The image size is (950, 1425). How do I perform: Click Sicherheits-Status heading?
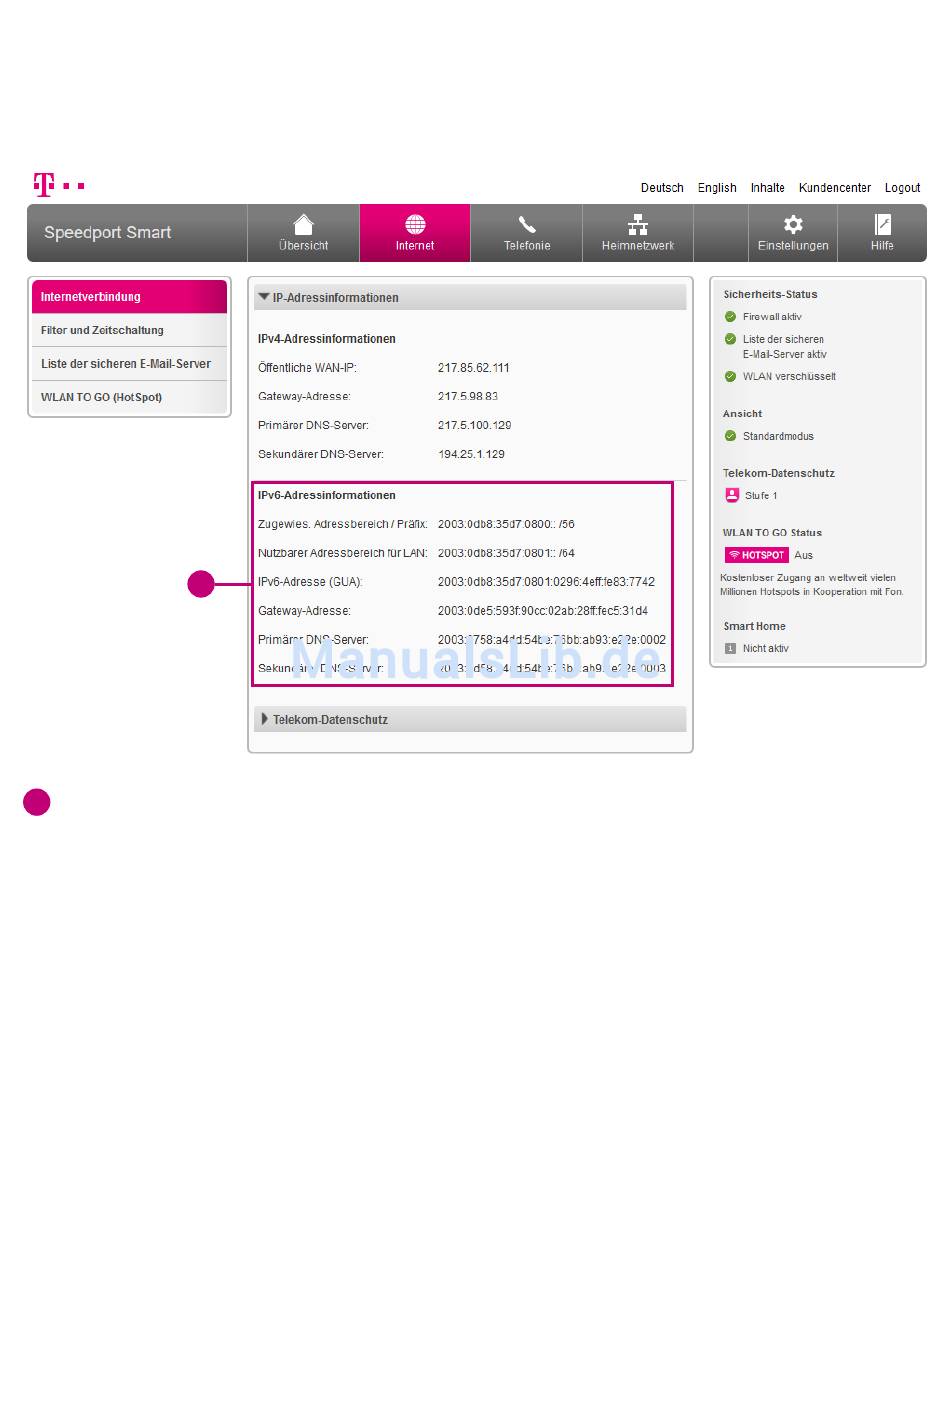[x=770, y=295]
